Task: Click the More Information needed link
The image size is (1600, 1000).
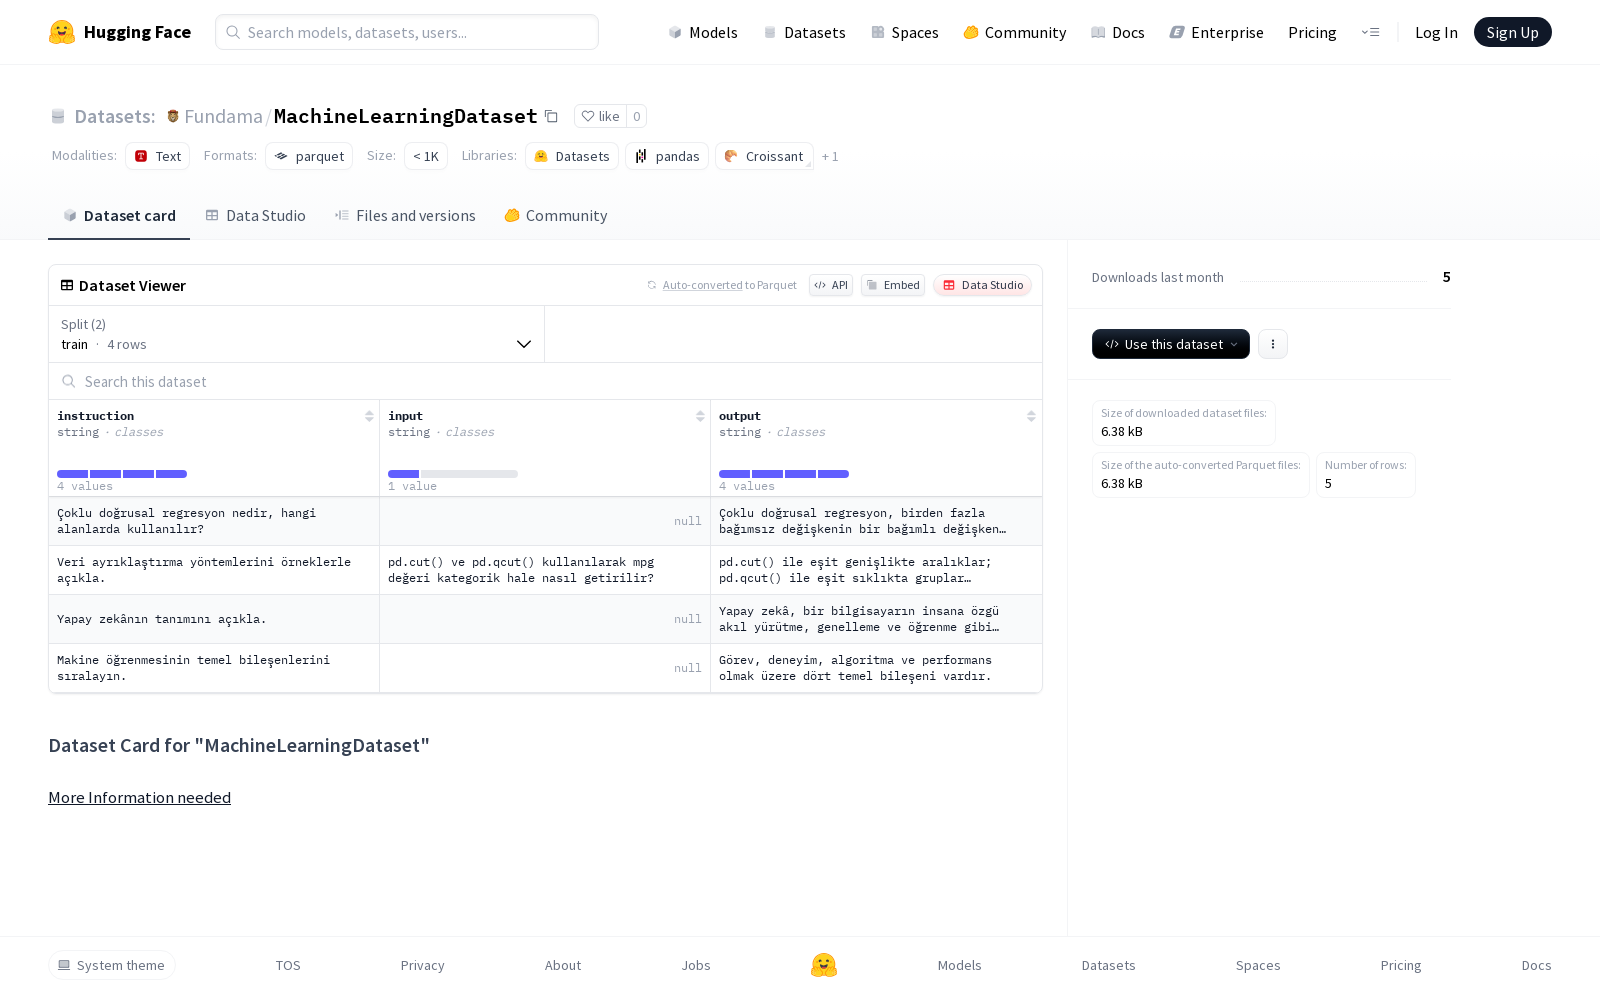Action: (140, 797)
